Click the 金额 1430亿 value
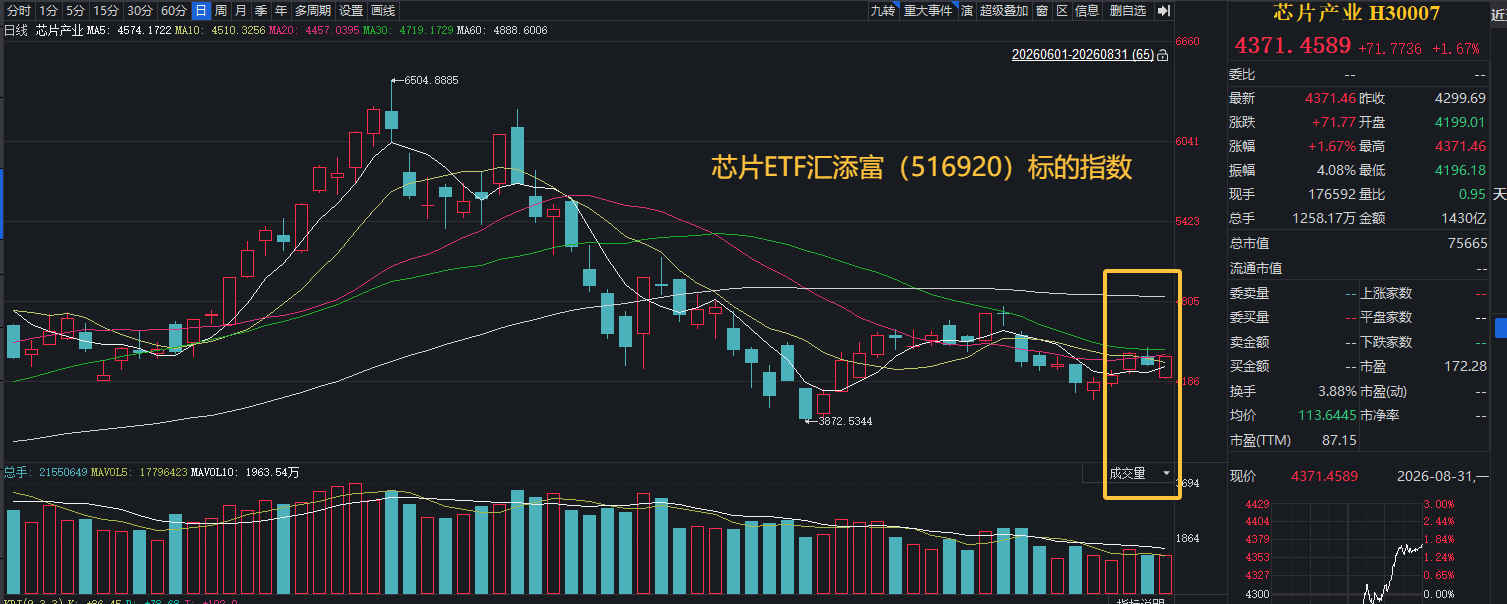Image resolution: width=1507 pixels, height=604 pixels. point(1465,218)
